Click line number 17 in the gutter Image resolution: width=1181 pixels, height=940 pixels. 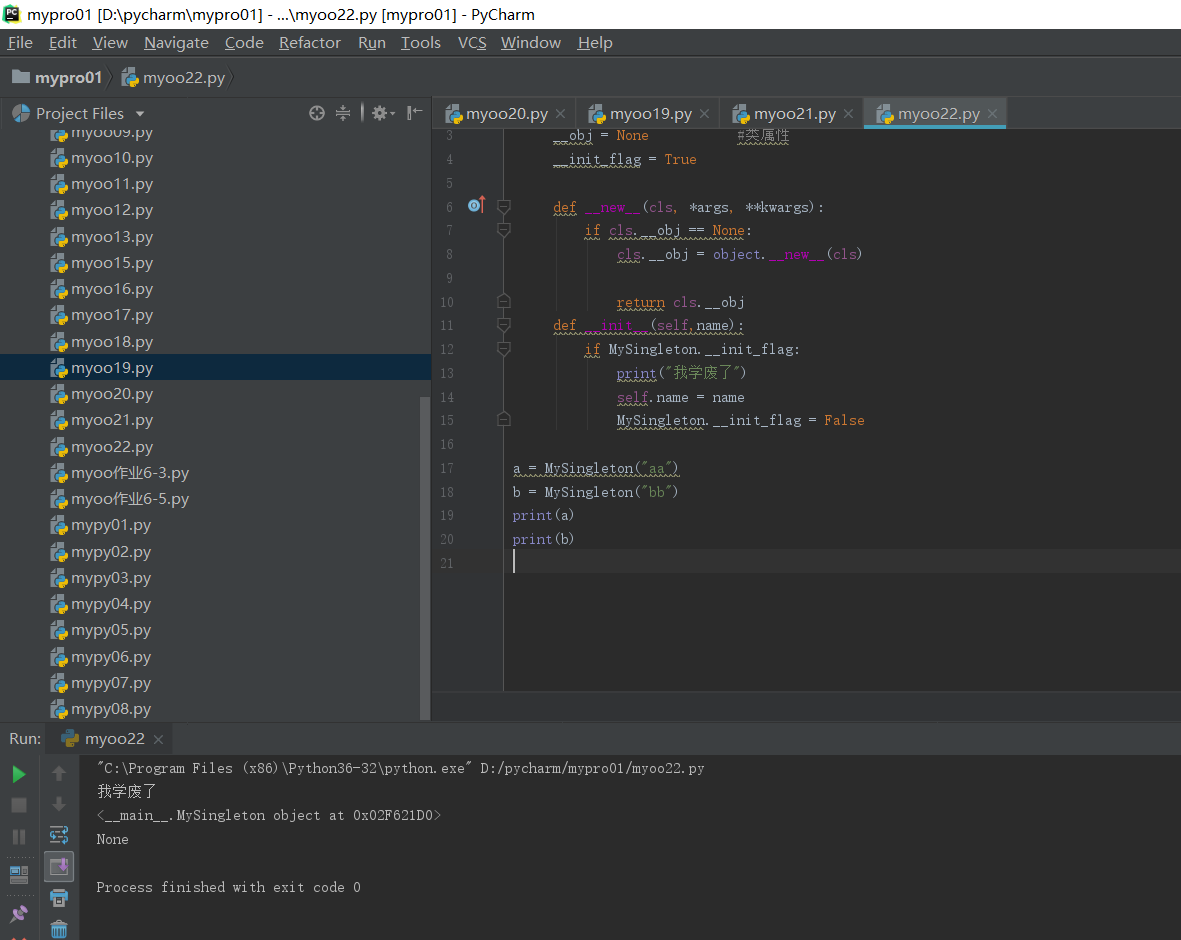click(447, 468)
